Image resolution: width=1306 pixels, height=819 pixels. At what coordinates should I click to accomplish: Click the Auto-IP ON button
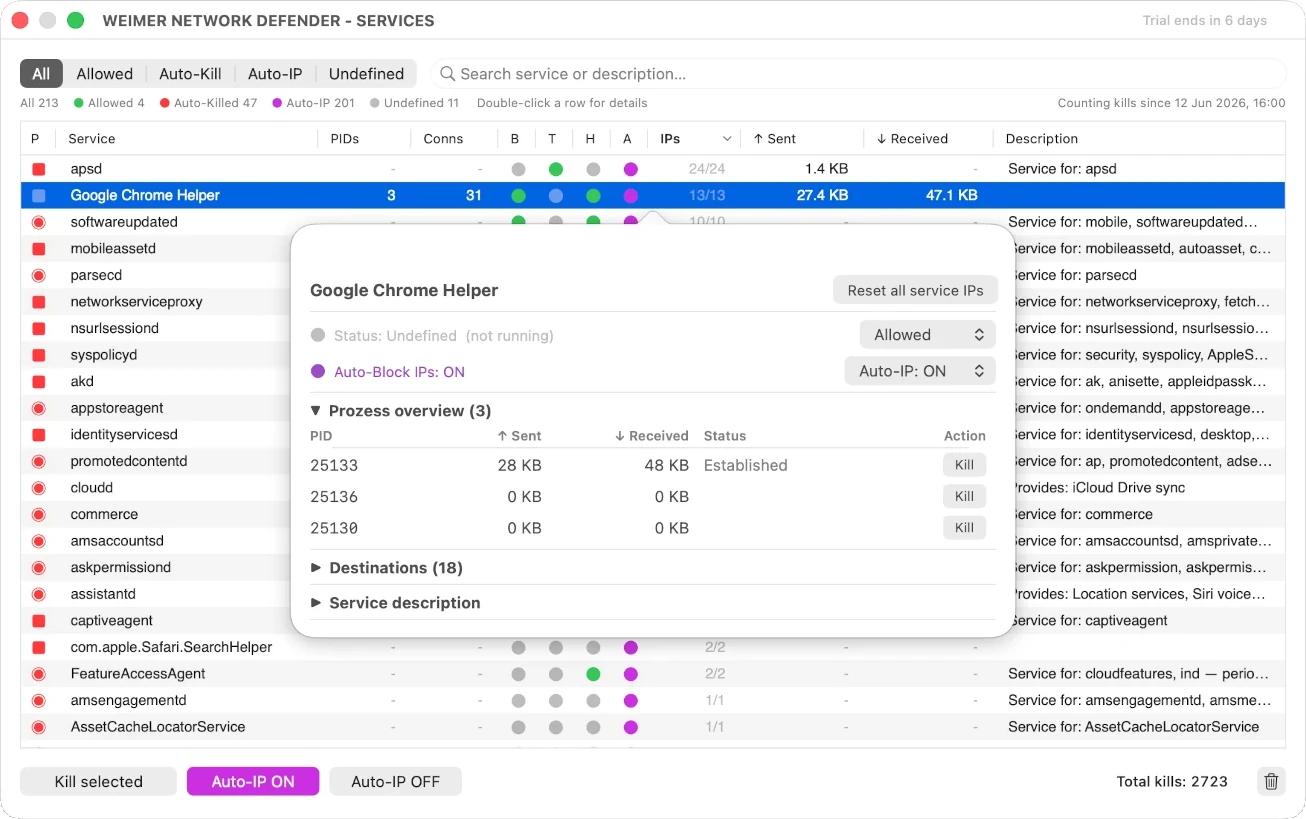pyautogui.click(x=253, y=782)
